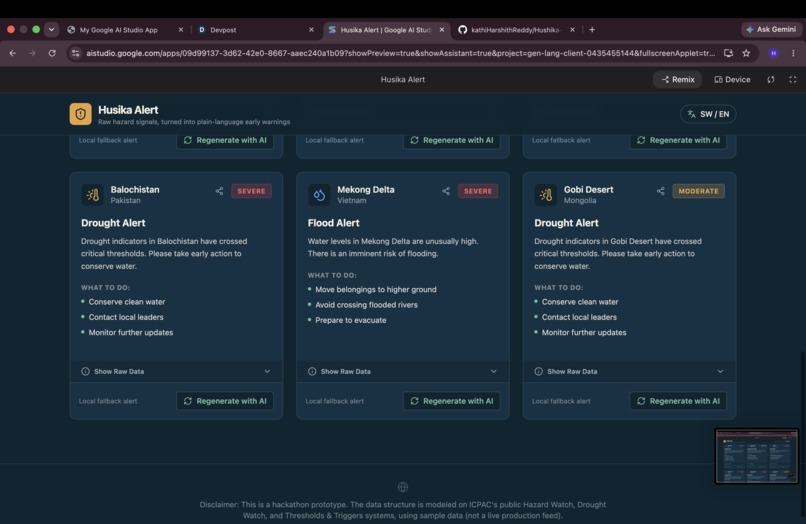This screenshot has height=524, width=806.
Task: Click the info icon on Balochistan Show Raw Data
Action: click(x=85, y=371)
